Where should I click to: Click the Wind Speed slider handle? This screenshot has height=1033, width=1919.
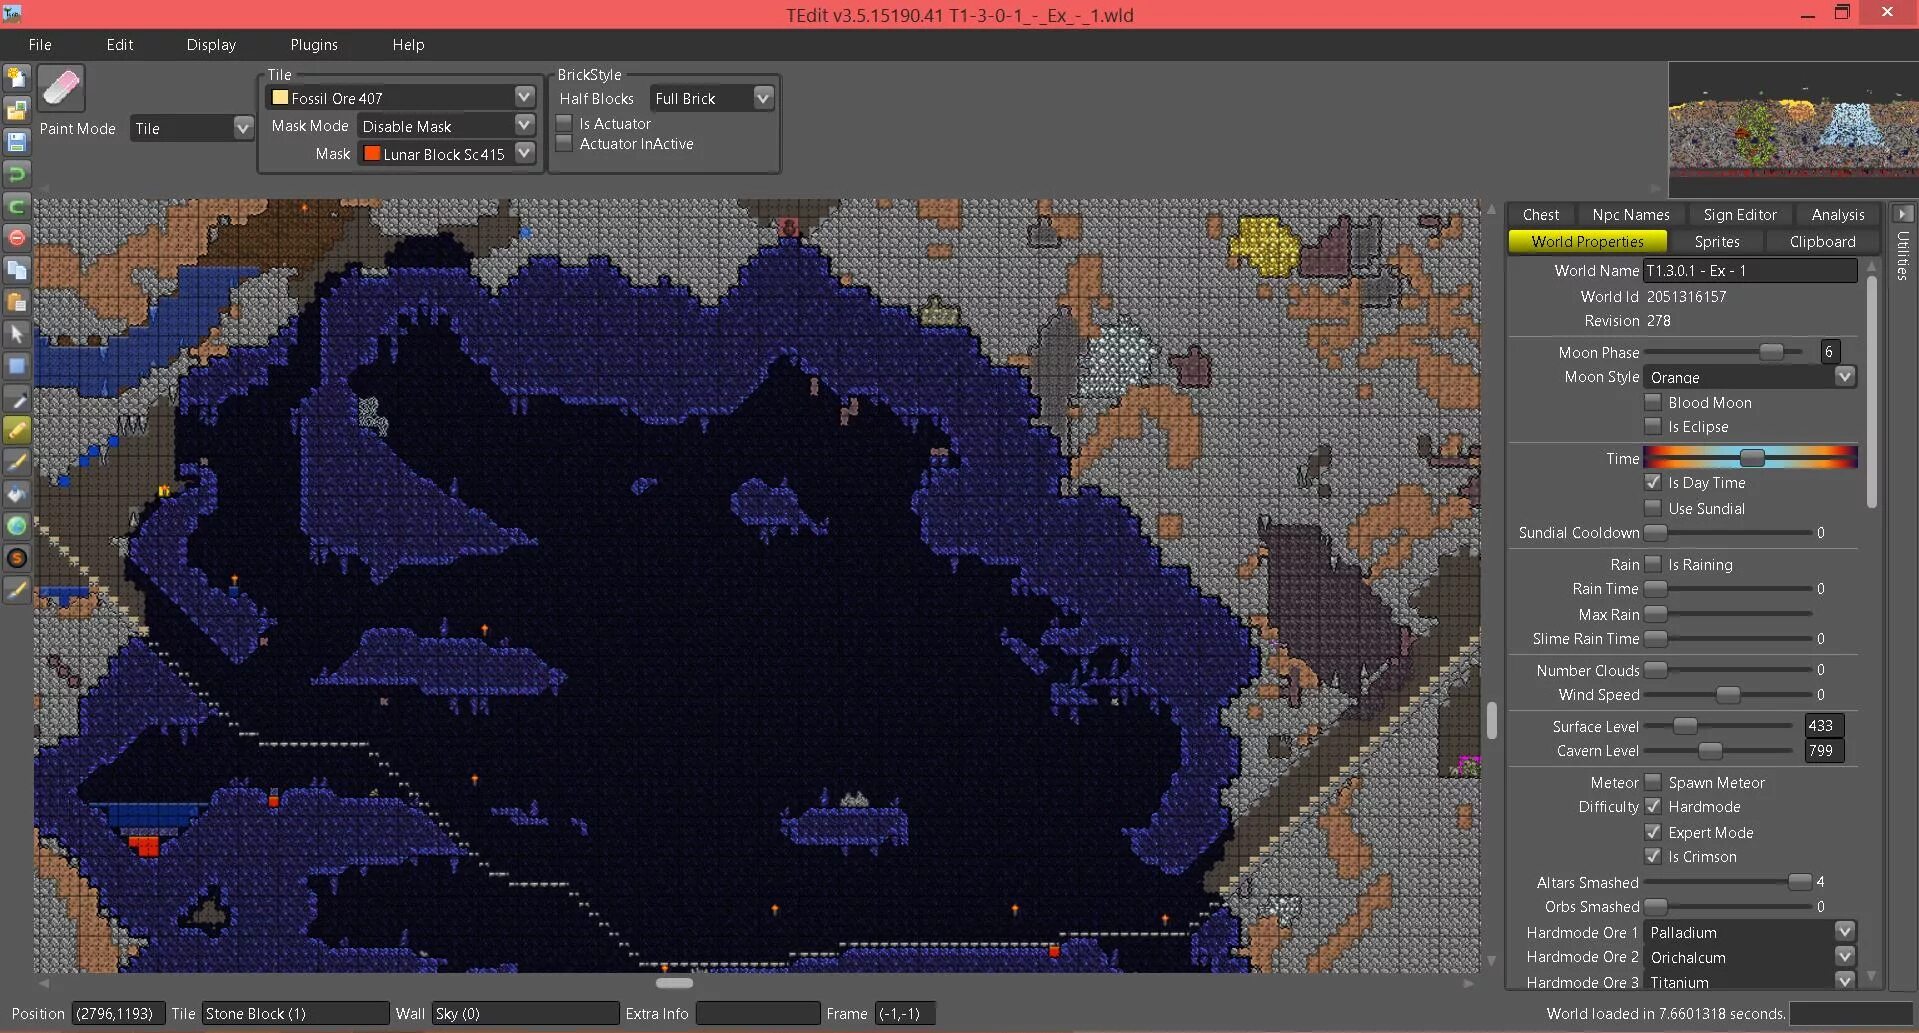click(x=1728, y=695)
